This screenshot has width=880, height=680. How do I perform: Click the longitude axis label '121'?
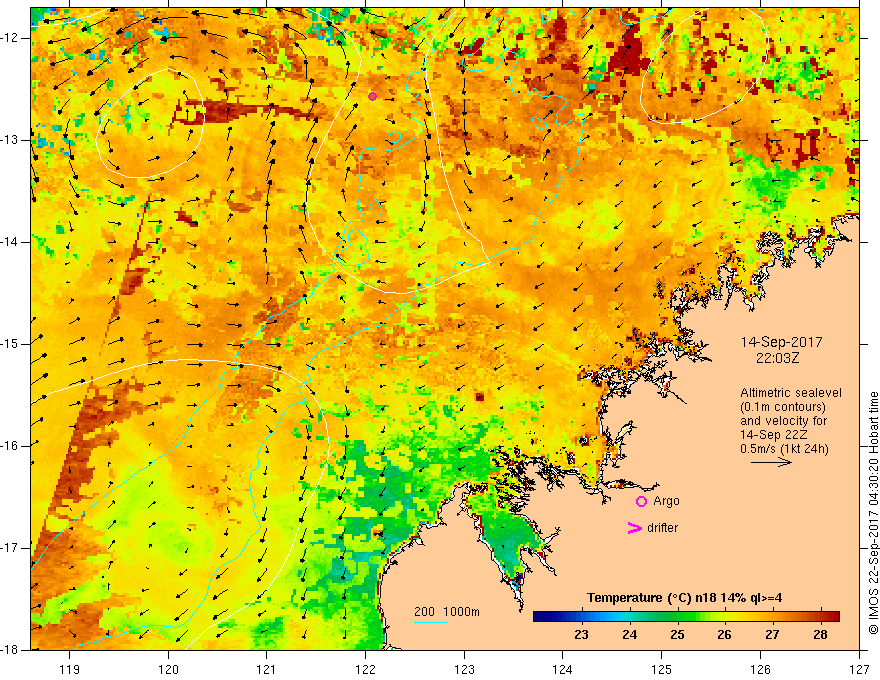coord(267,669)
